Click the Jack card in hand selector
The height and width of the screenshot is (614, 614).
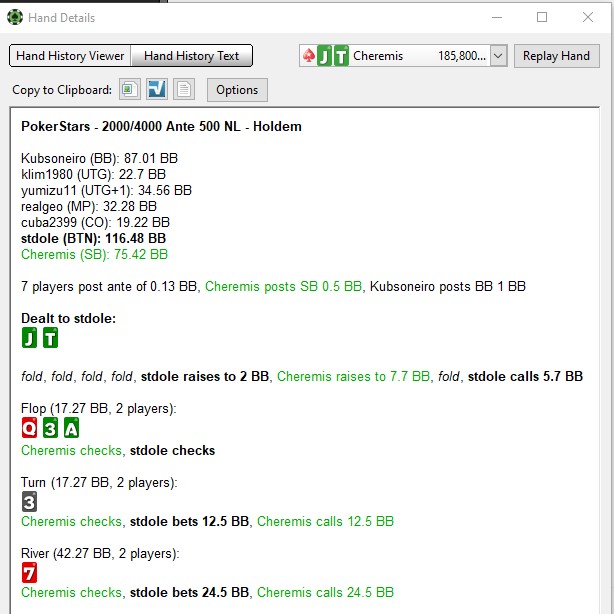[324, 56]
